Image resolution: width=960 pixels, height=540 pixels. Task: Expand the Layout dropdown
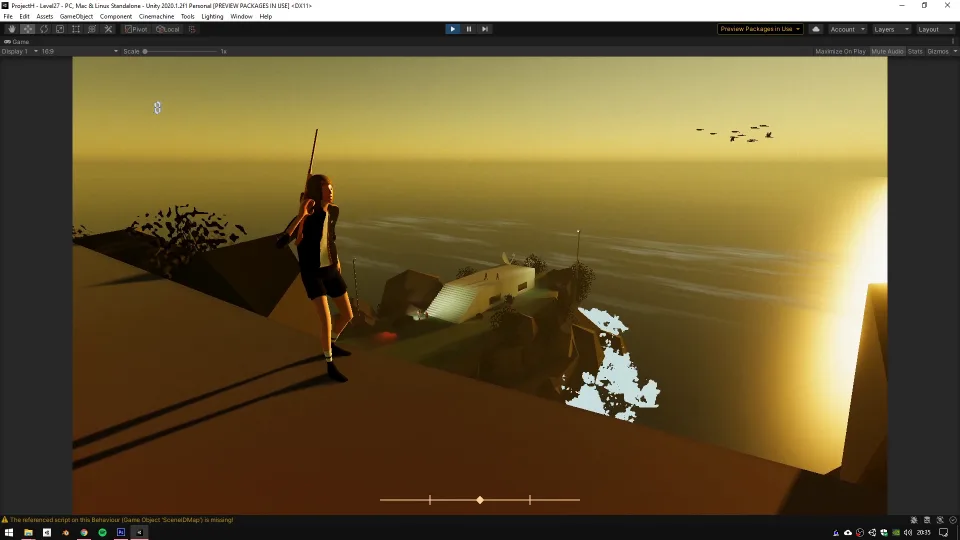[936, 29]
